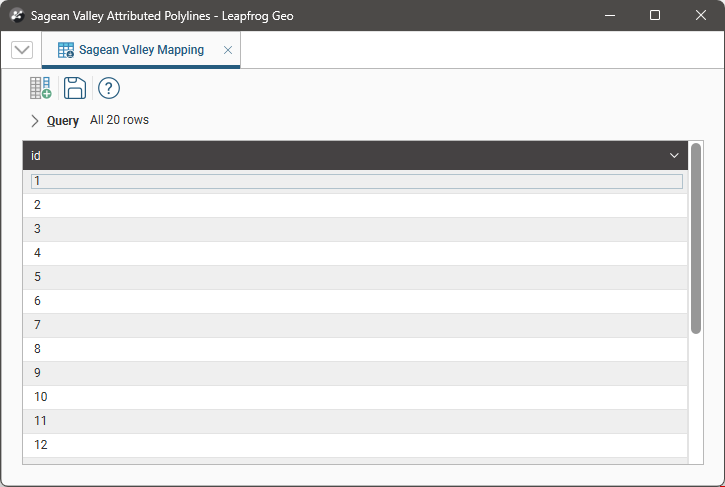Close the Sagean Valley Mapping tab
Screen dimensions: 725x487
click(x=228, y=50)
